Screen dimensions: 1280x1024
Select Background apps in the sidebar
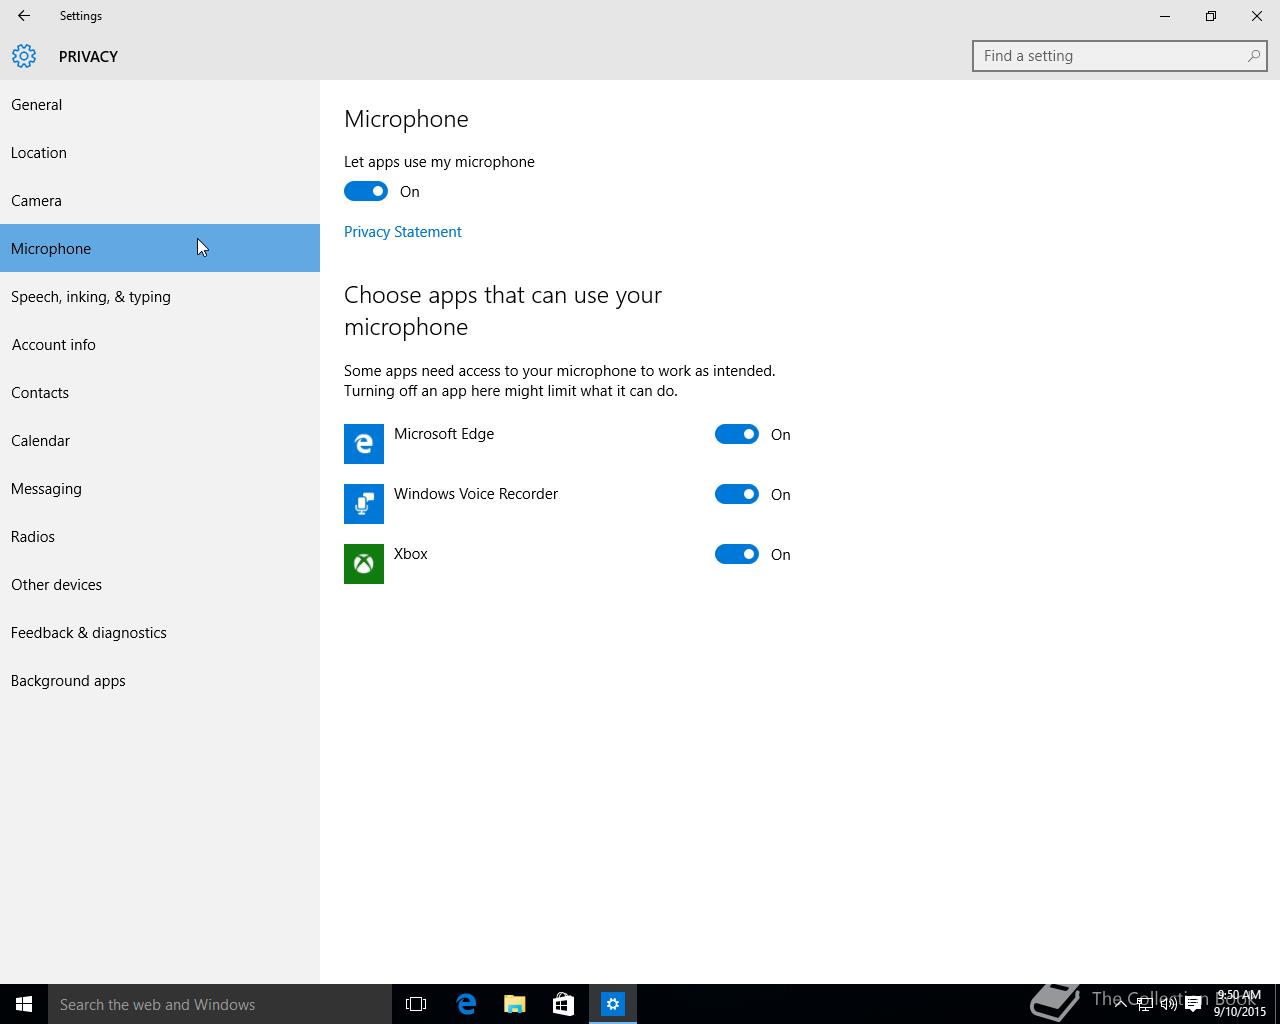160,680
